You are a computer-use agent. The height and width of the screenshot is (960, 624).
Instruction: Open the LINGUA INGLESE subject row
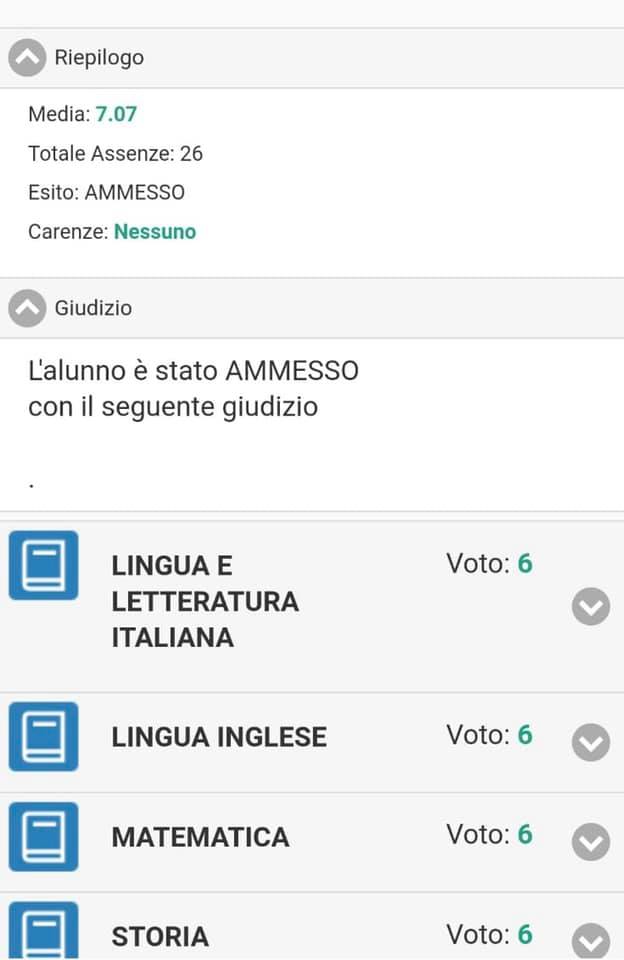click(312, 743)
